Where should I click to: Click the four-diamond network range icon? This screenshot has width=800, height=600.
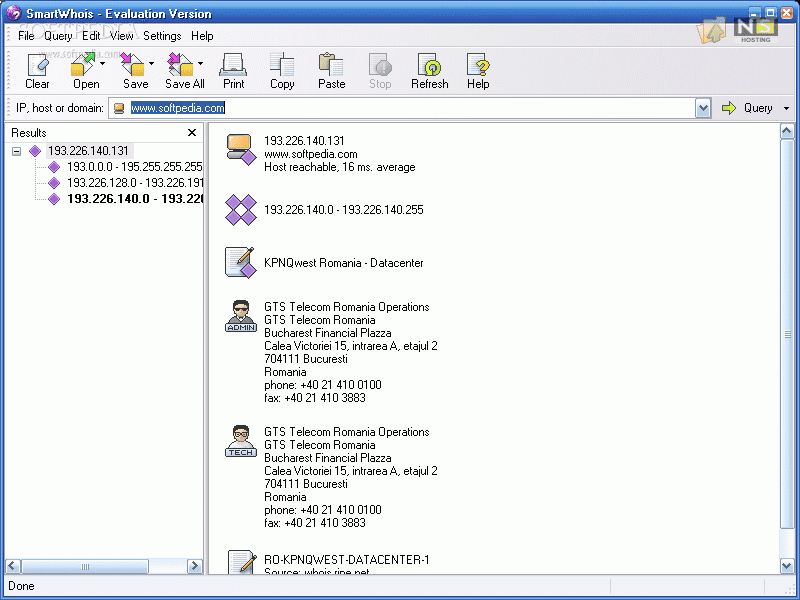[241, 210]
